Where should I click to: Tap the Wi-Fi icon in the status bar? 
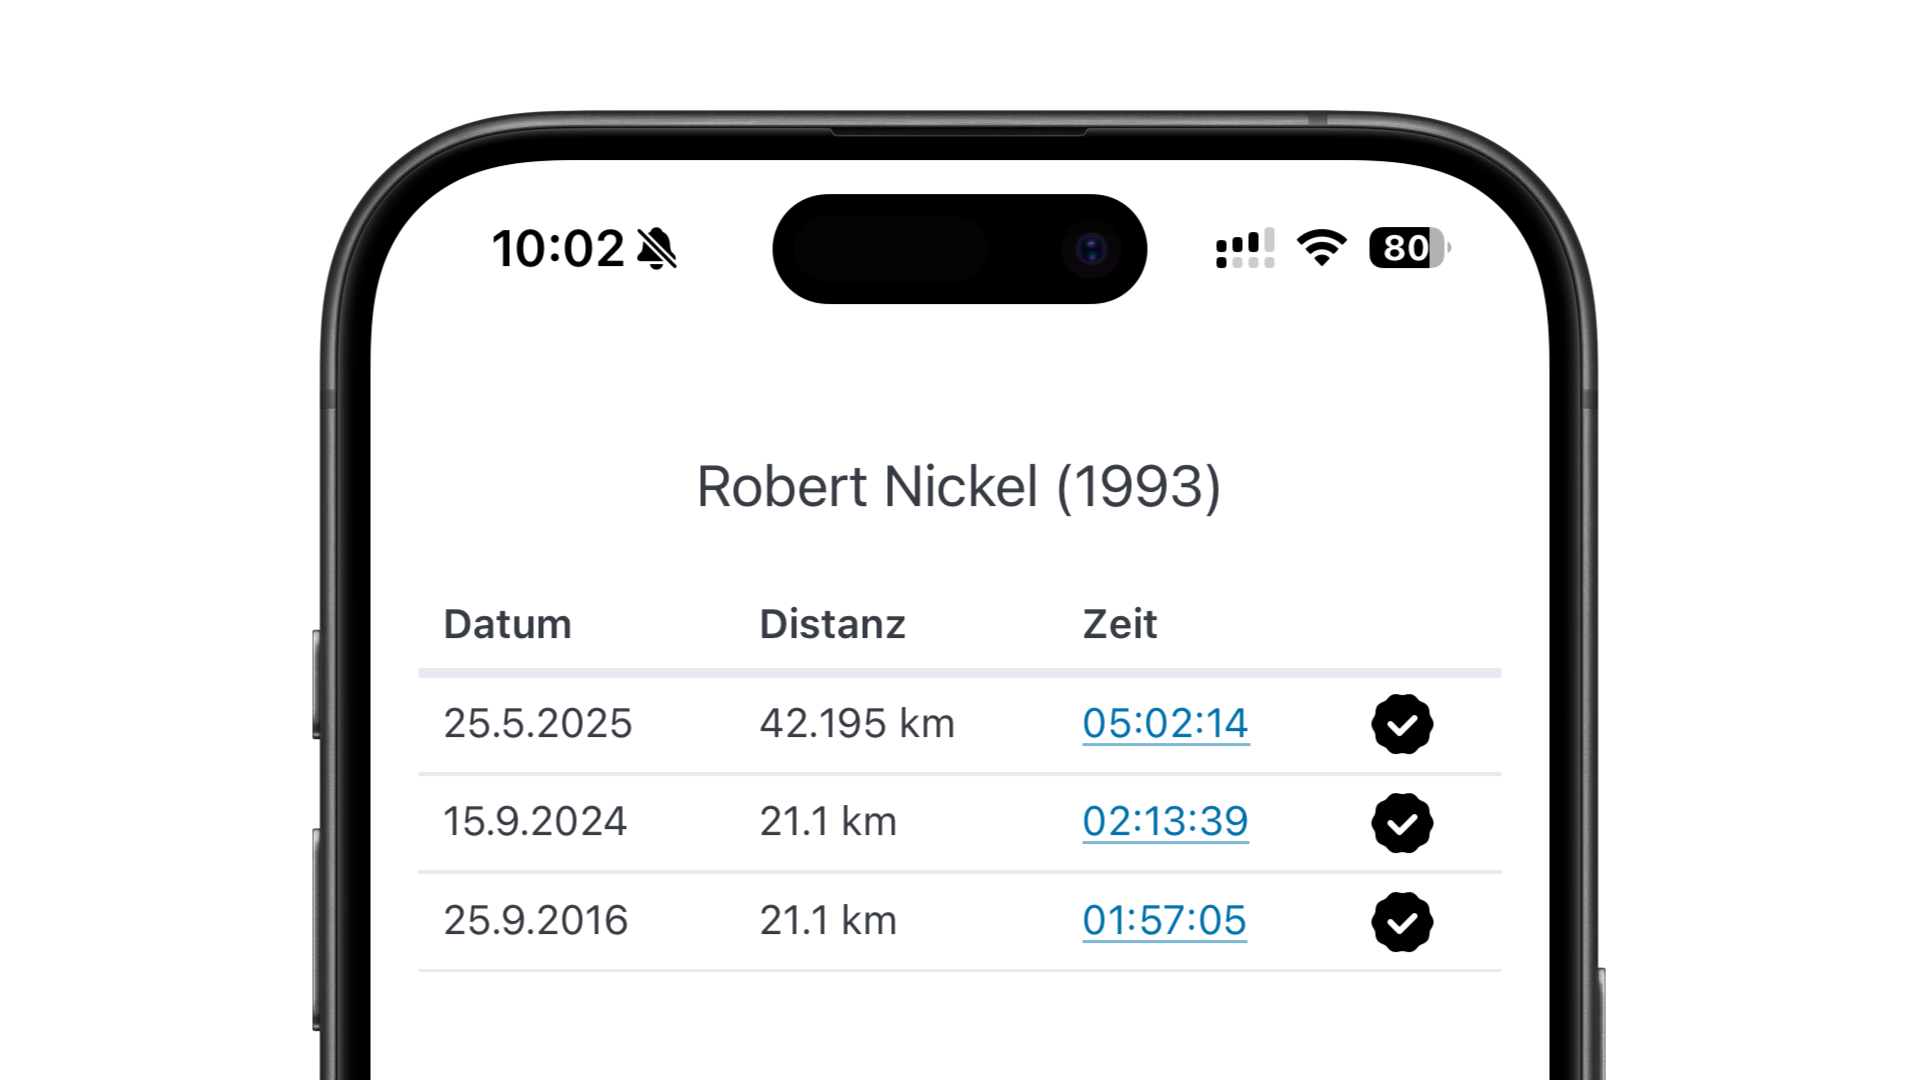coord(1322,247)
